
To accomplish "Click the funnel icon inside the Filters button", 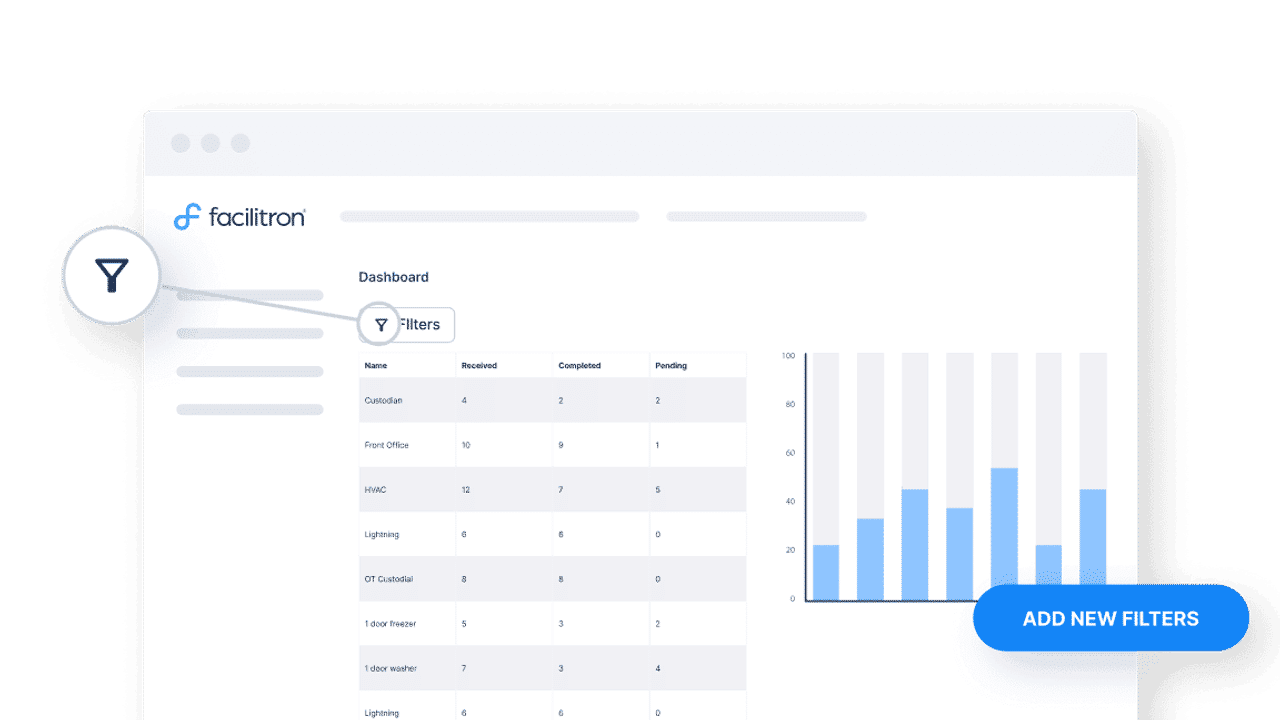I will coord(381,325).
